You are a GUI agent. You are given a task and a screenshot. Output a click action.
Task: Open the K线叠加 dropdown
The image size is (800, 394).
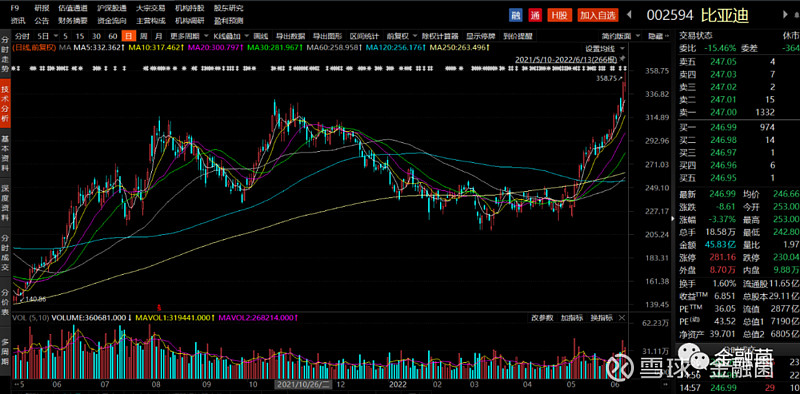pyautogui.click(x=231, y=36)
